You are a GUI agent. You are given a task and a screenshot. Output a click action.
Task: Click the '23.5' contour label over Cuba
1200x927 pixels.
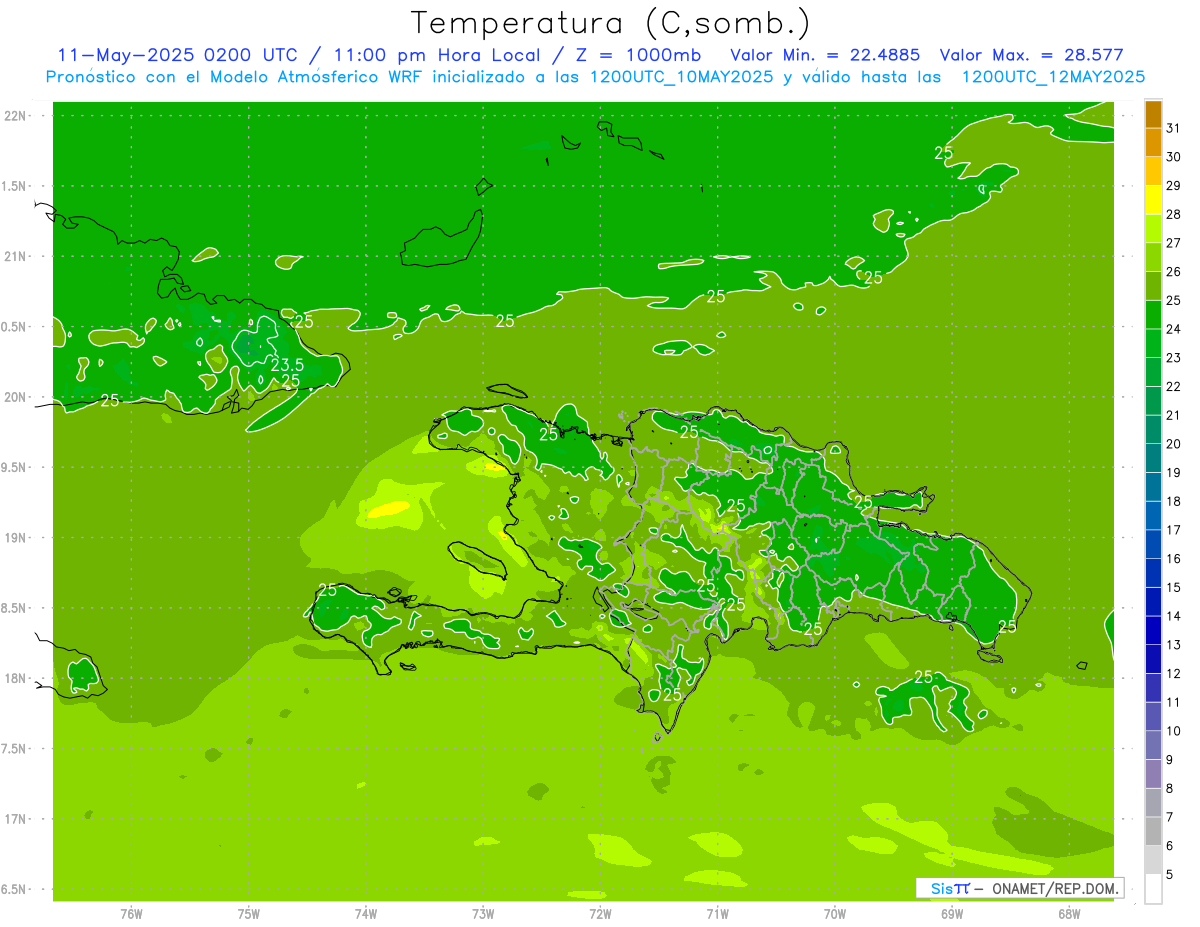tap(287, 365)
